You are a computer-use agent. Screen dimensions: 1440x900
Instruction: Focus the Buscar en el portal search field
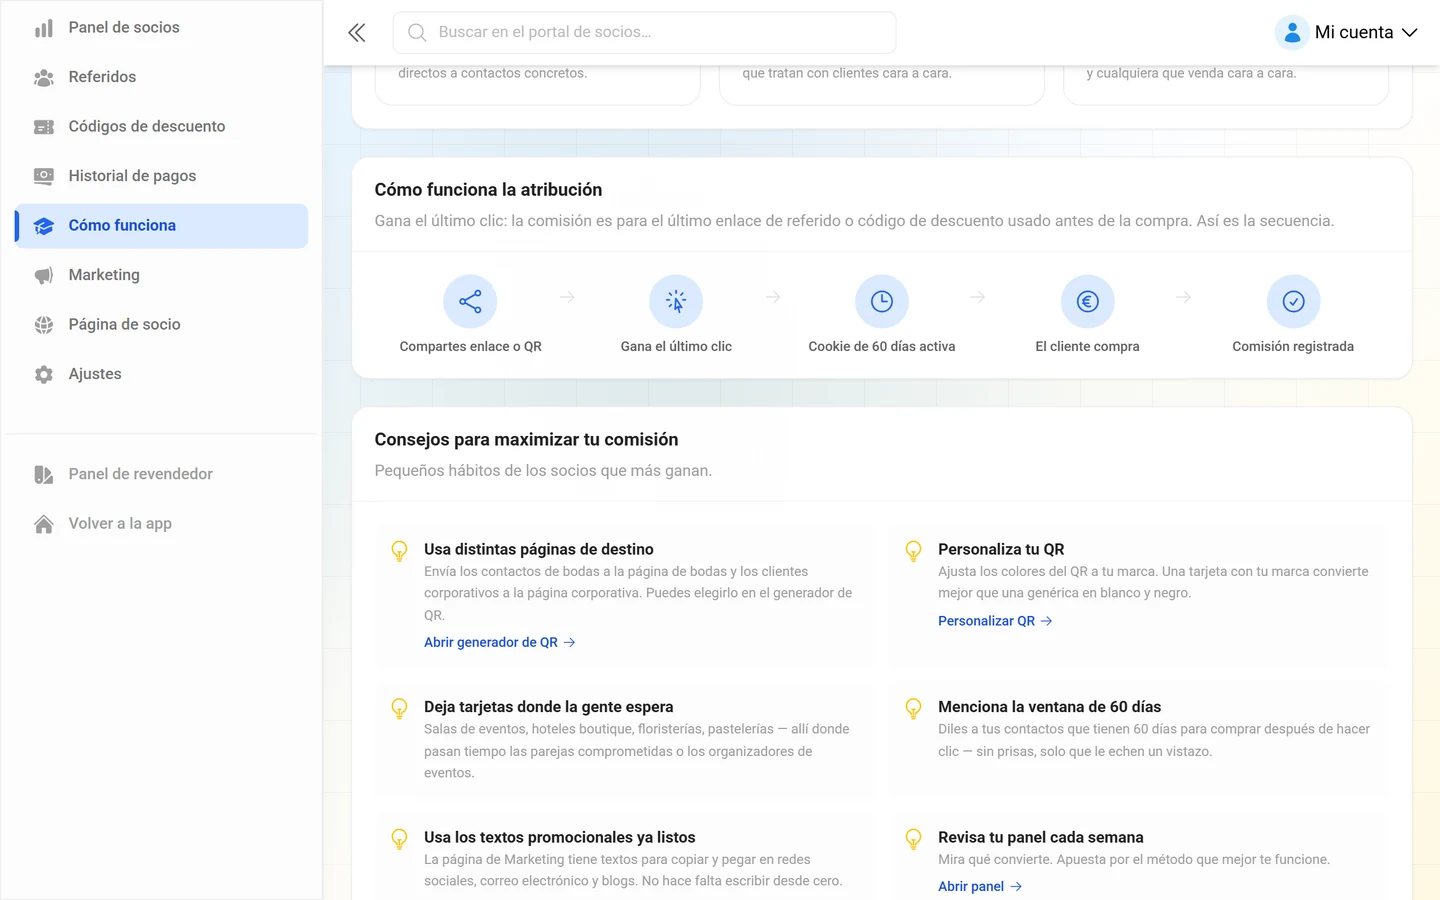(x=644, y=32)
